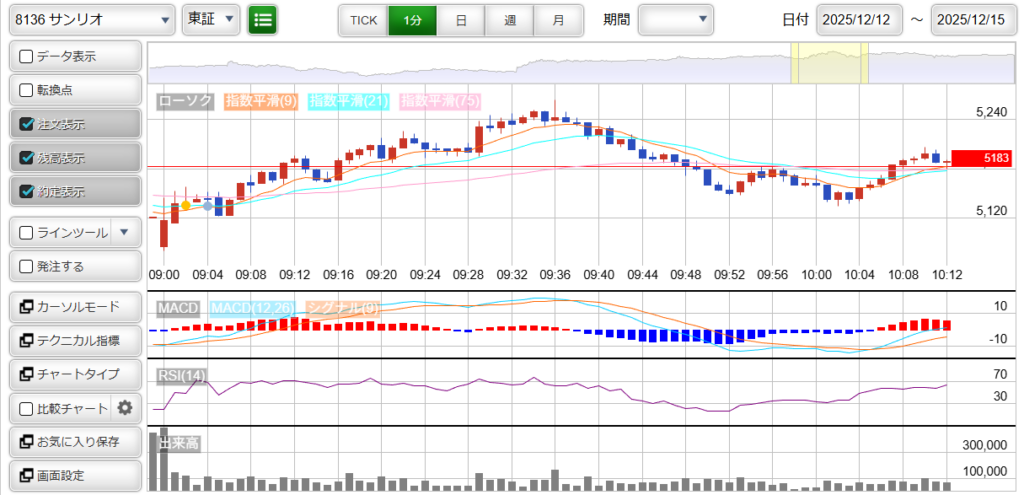
Task: Enable the データ表示 checkbox
Action: 27,57
